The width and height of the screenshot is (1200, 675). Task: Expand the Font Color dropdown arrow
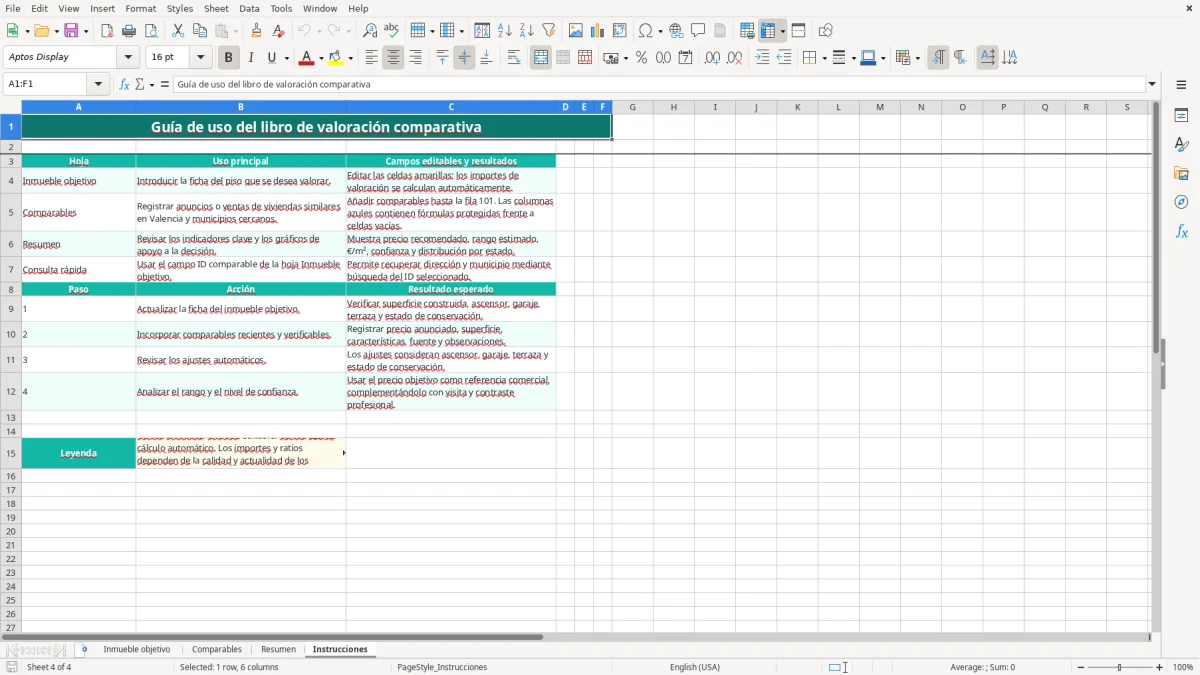(321, 58)
